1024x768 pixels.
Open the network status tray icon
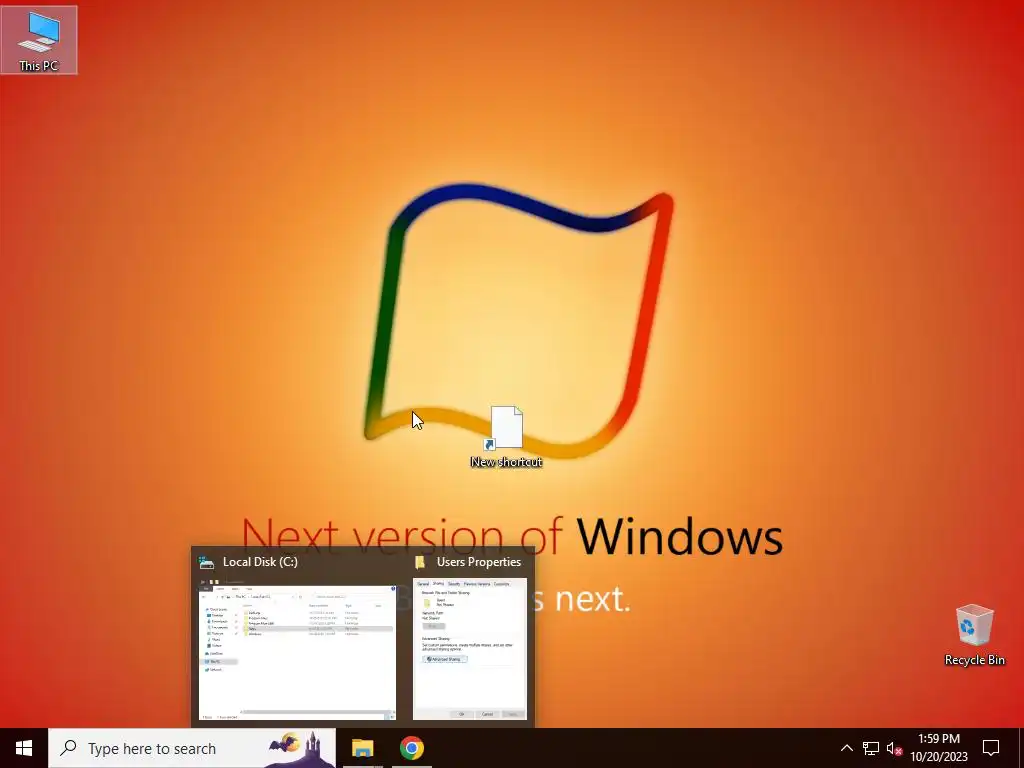click(871, 748)
